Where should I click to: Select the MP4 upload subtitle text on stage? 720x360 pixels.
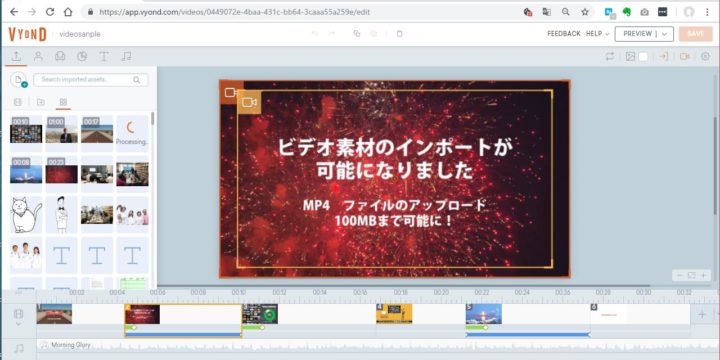click(x=394, y=213)
